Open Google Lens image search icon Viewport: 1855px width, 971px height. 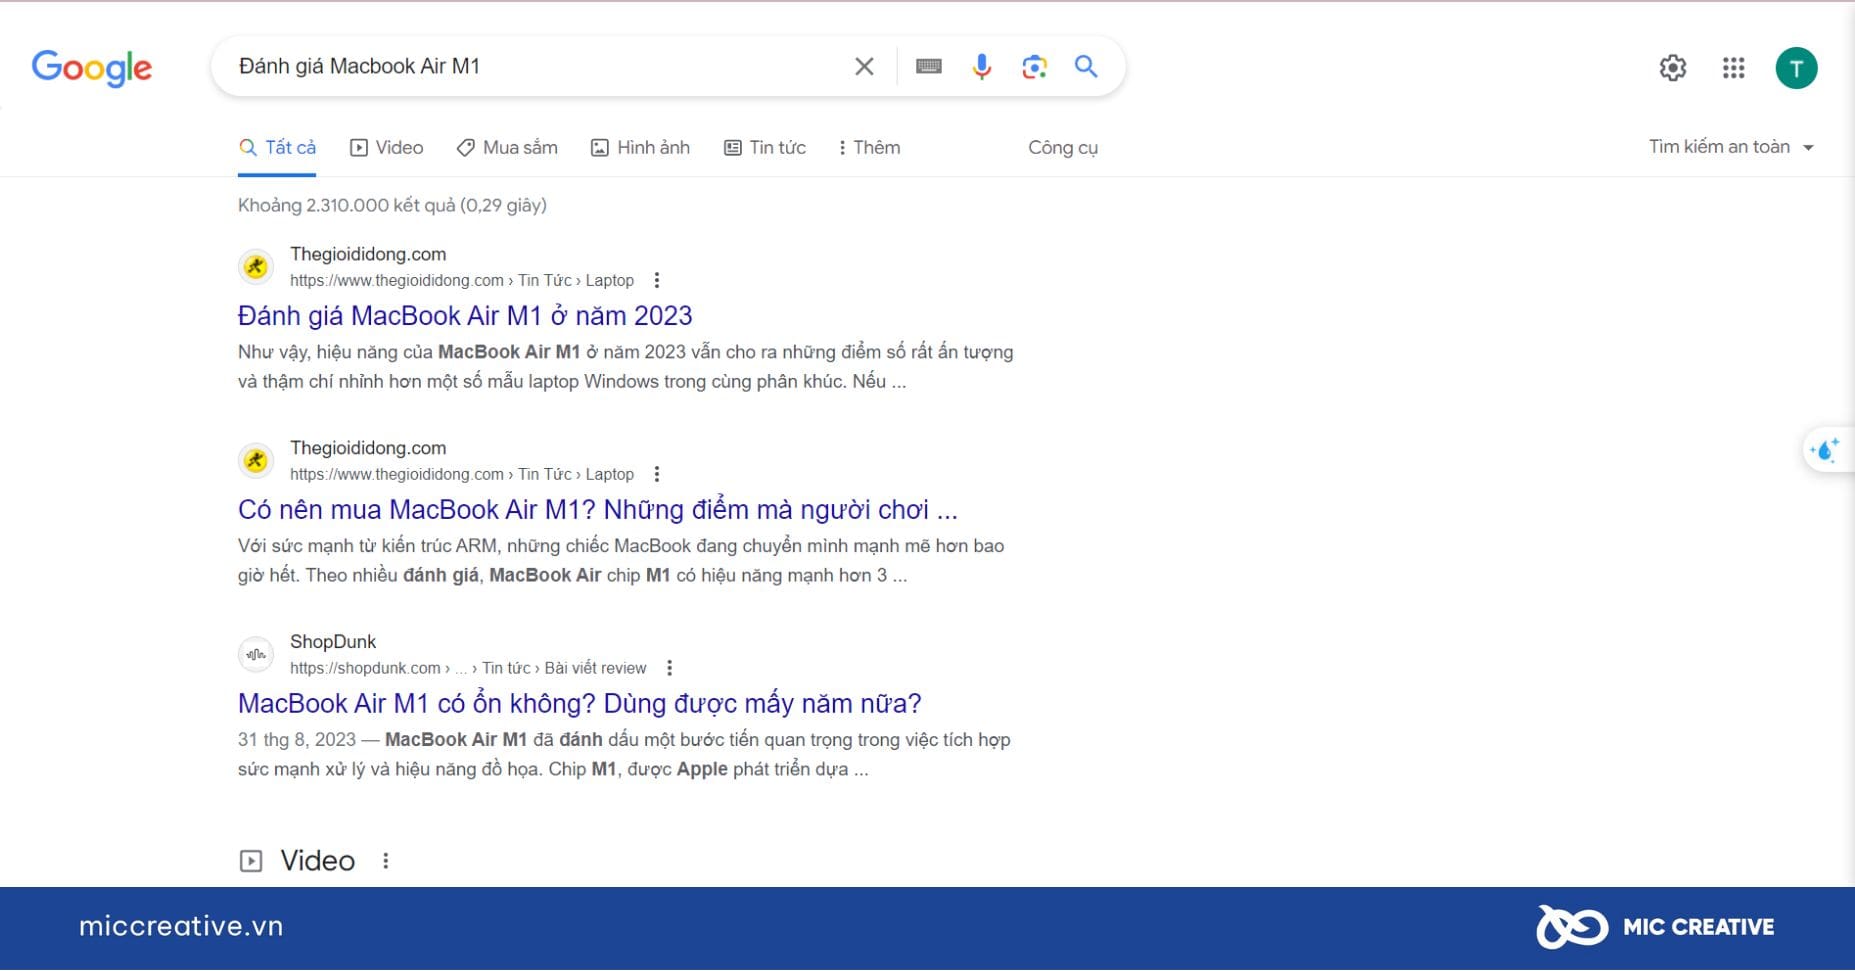coord(1034,67)
